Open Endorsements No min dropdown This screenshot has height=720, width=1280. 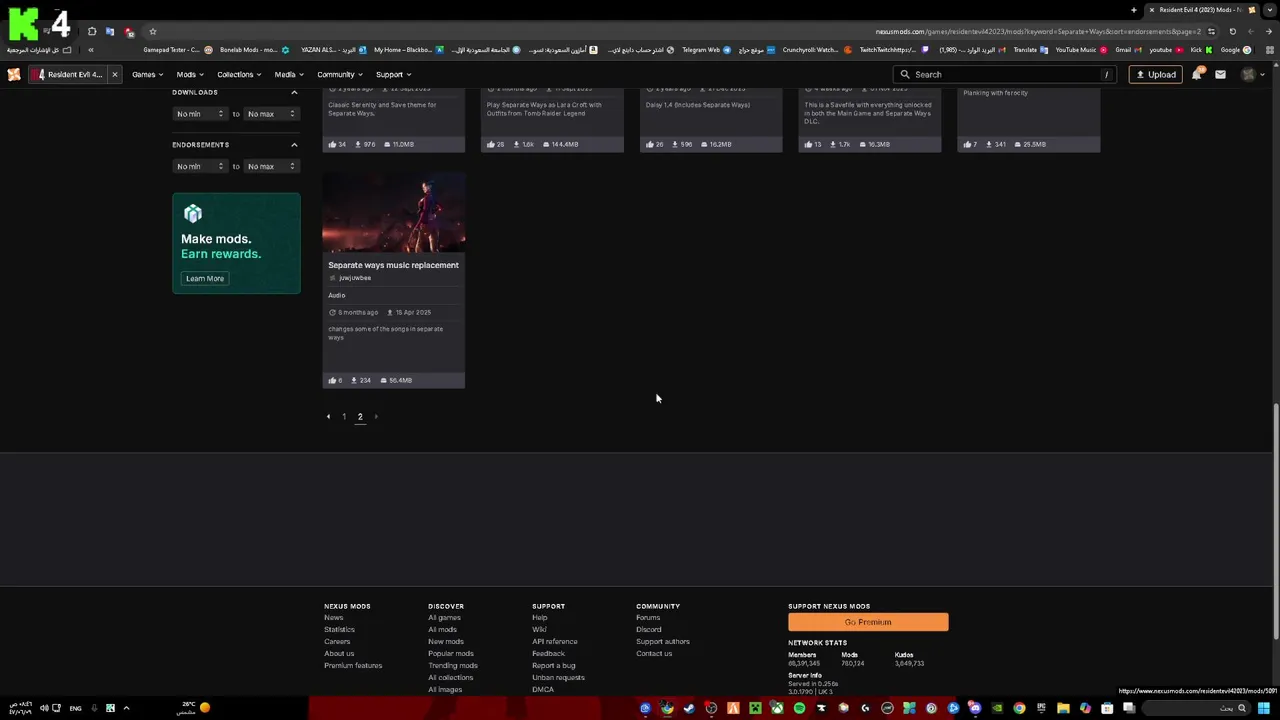click(x=199, y=166)
